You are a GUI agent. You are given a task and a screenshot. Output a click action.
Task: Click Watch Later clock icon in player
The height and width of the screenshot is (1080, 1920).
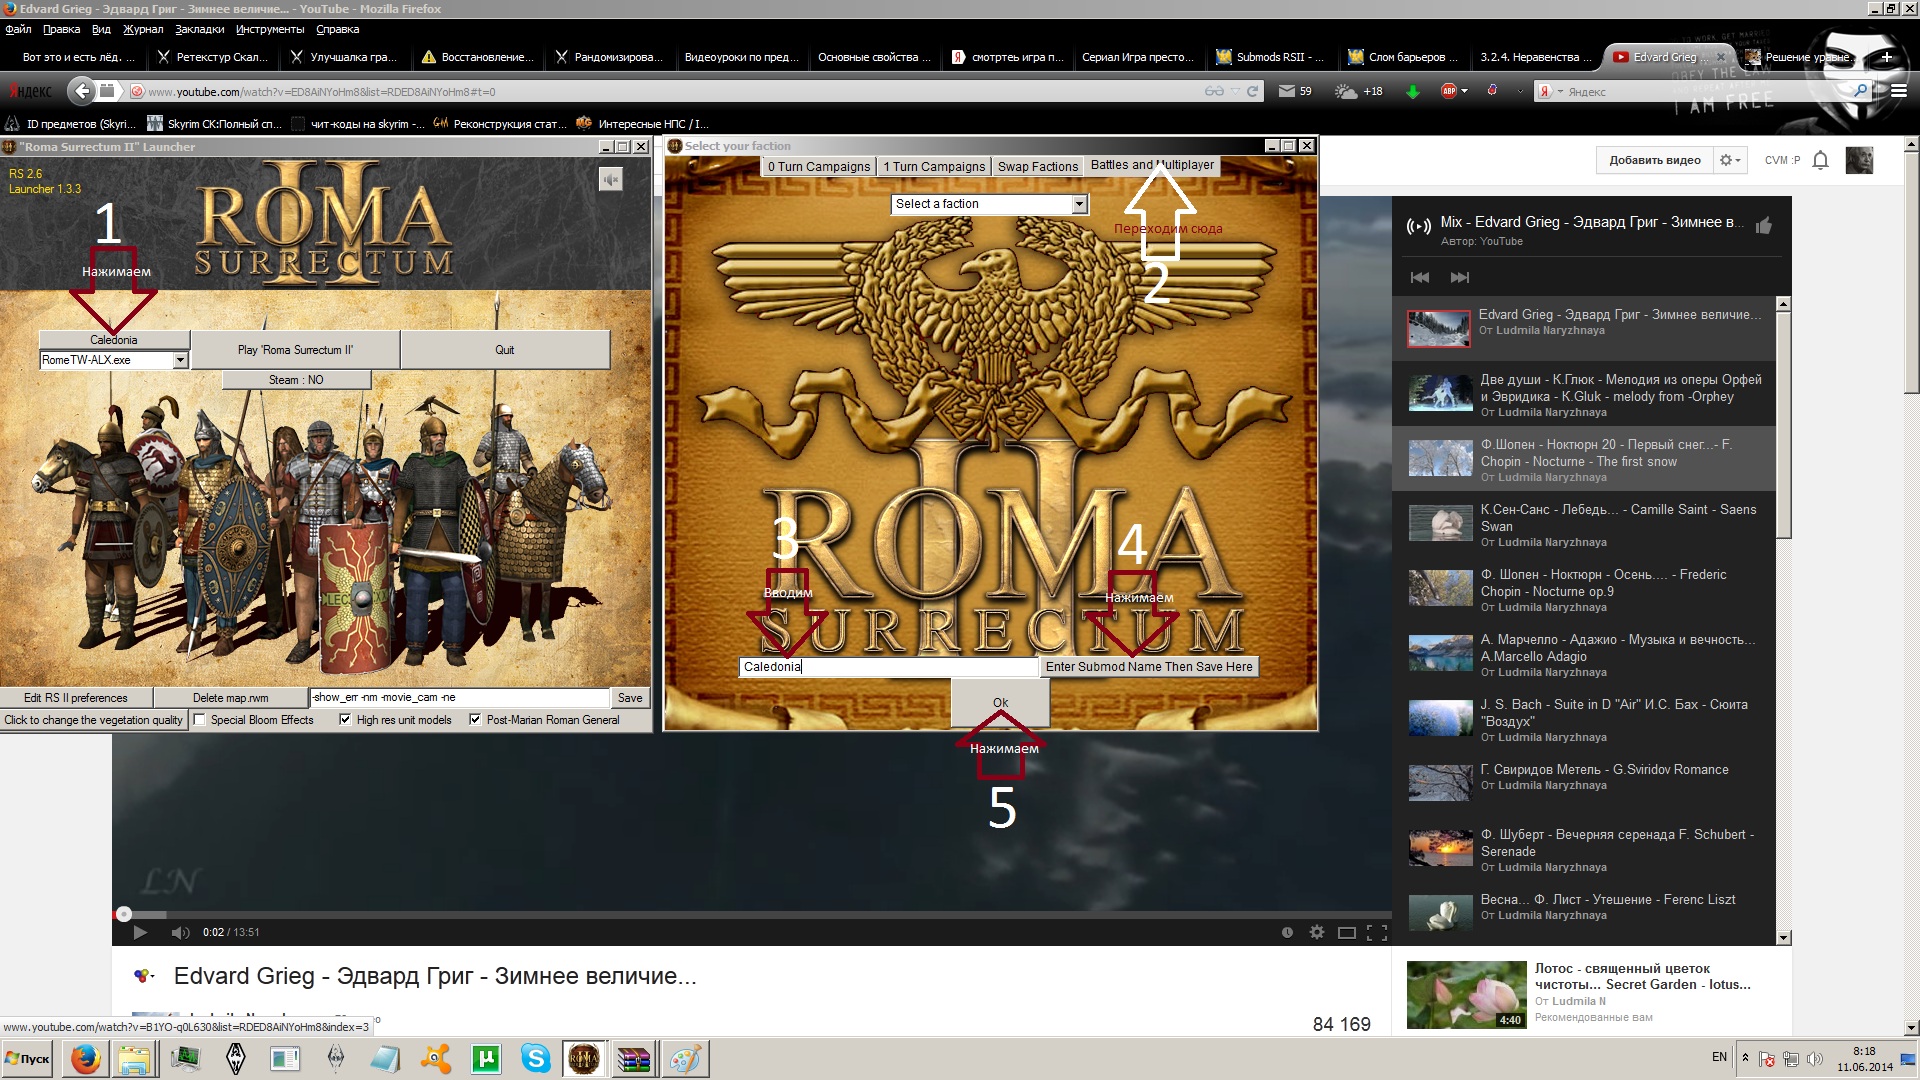[1287, 932]
